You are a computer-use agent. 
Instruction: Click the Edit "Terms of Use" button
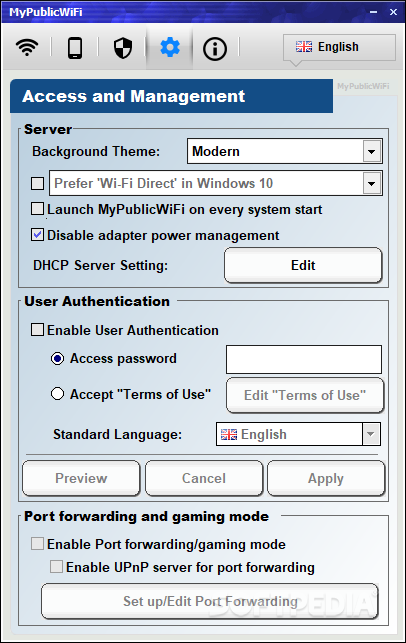click(x=305, y=395)
